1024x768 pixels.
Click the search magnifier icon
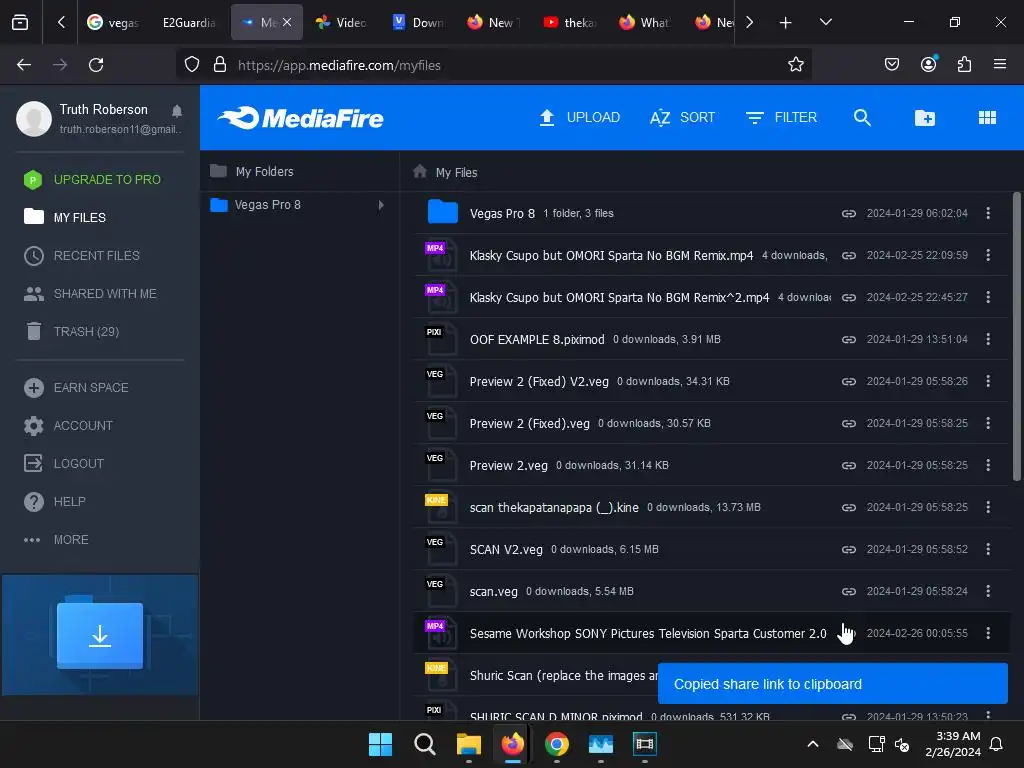[862, 118]
